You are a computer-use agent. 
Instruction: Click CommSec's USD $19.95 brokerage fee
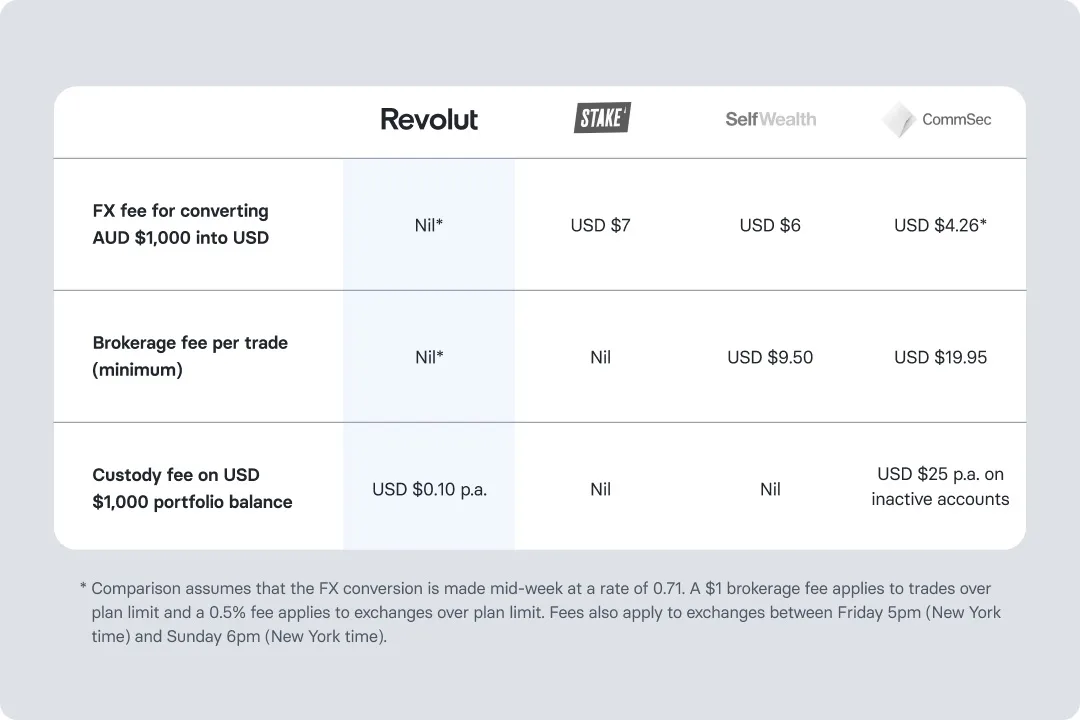tap(940, 357)
